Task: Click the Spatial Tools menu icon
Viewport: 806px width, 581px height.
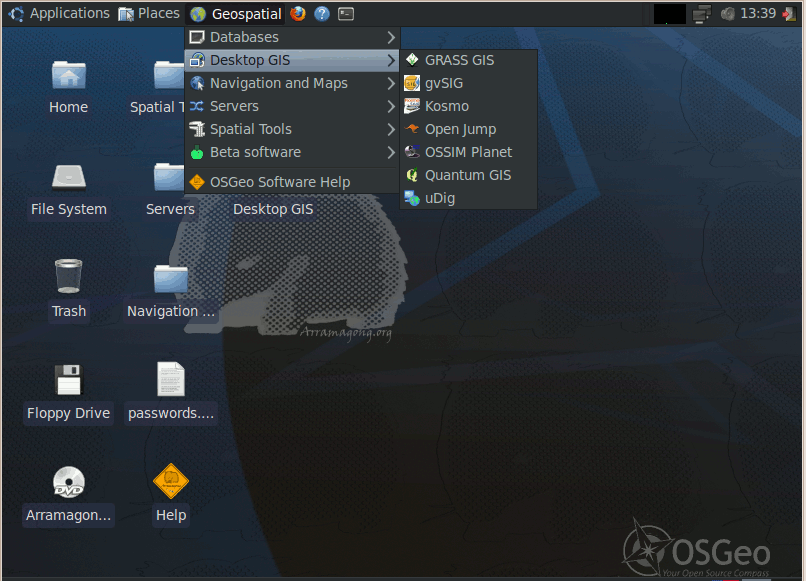Action: (x=197, y=129)
